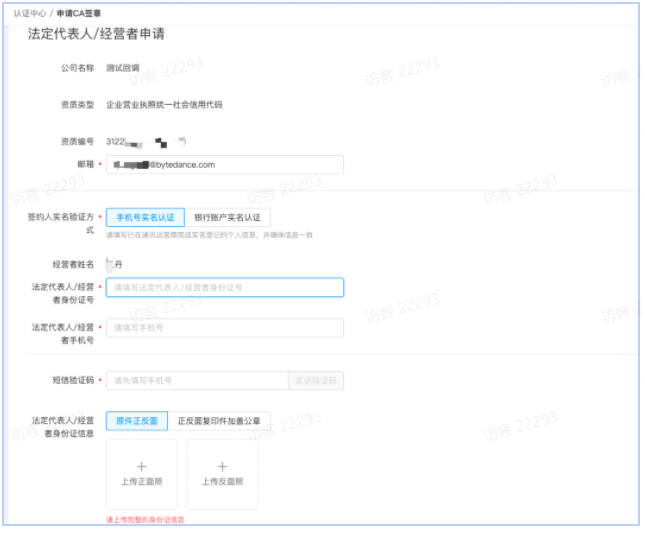Select 手机号实名认证 verification option
Viewport: 645px width, 534px height.
point(145,217)
